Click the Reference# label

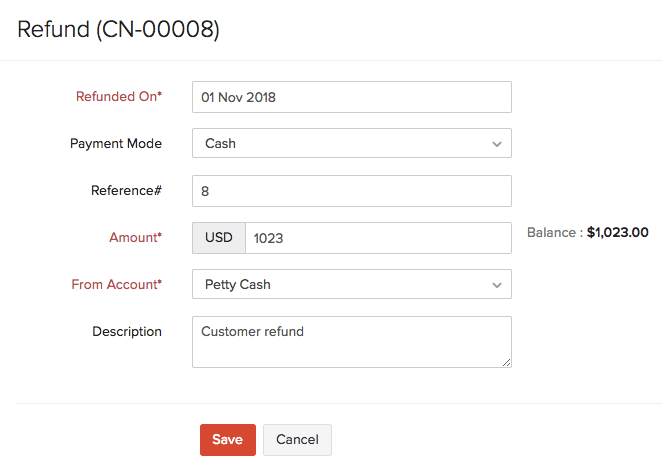tap(126, 190)
